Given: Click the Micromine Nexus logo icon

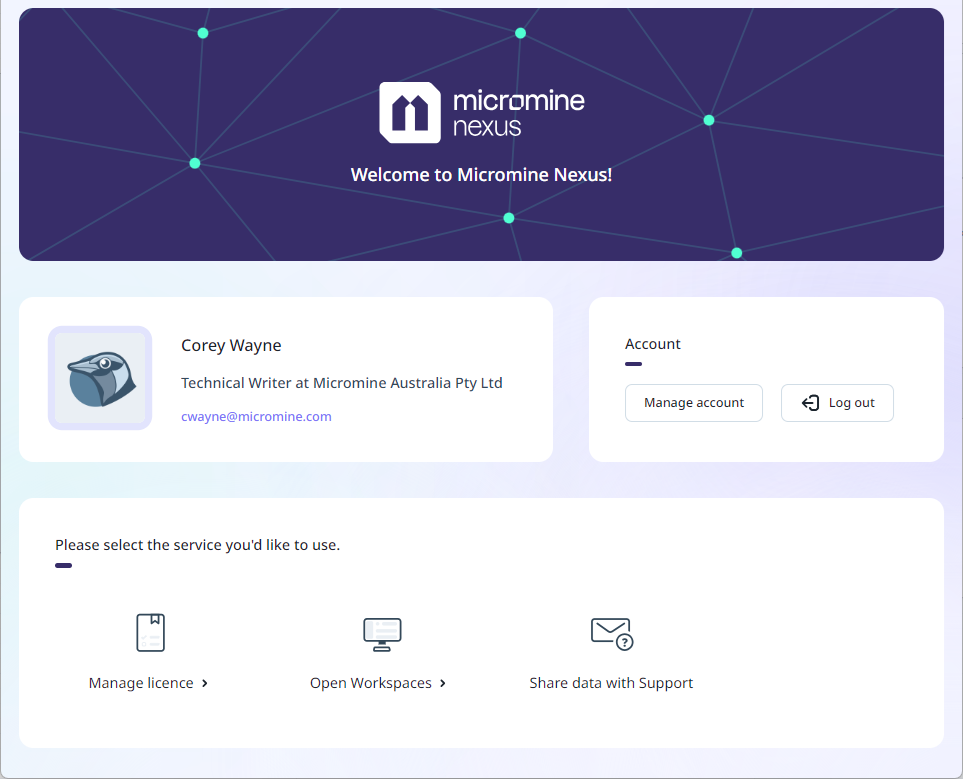Looking at the screenshot, I should click(410, 112).
